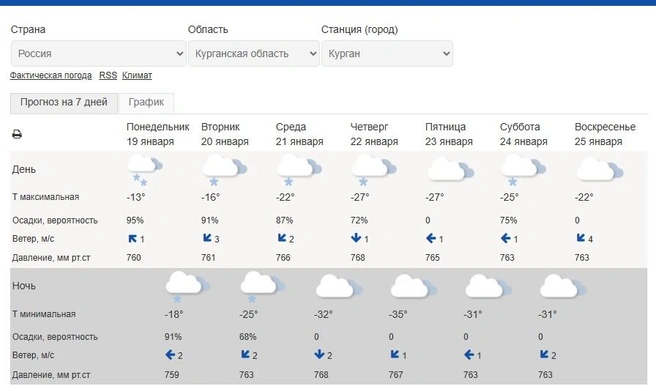Click Monday's daytime snow cloud icon

coord(144,169)
